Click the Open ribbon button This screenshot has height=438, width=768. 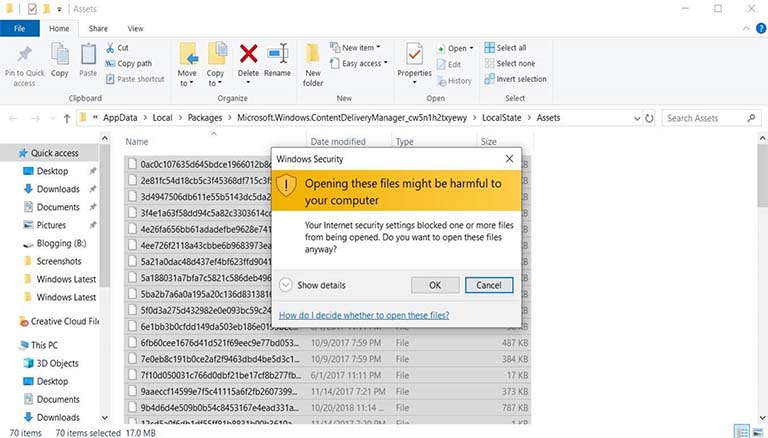pos(455,49)
